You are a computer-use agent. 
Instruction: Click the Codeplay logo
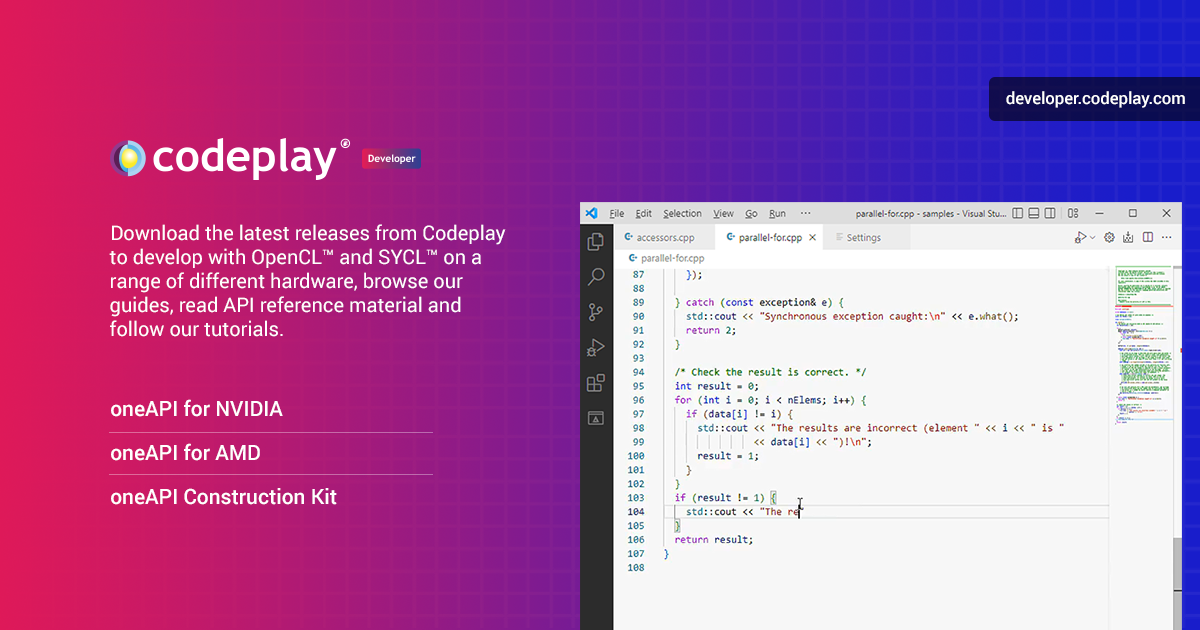[x=231, y=159]
